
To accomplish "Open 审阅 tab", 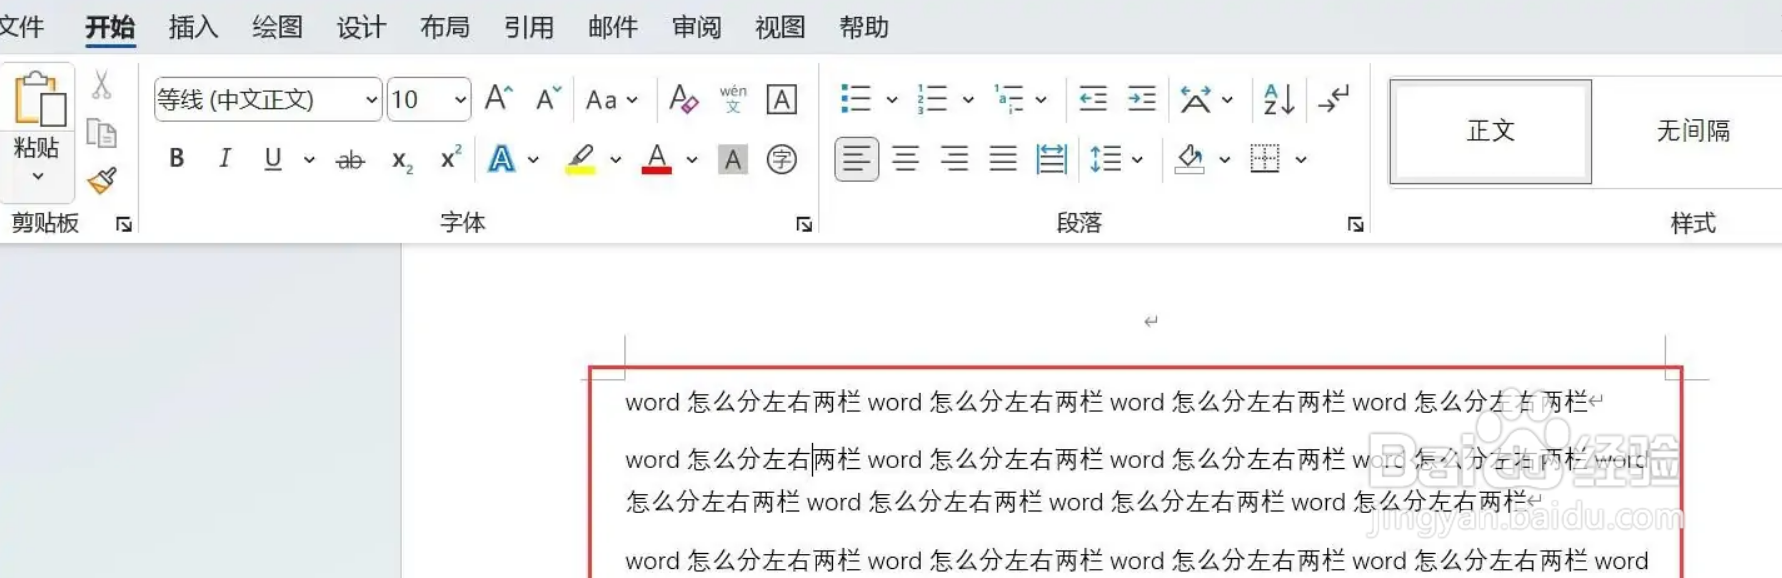I will (697, 27).
